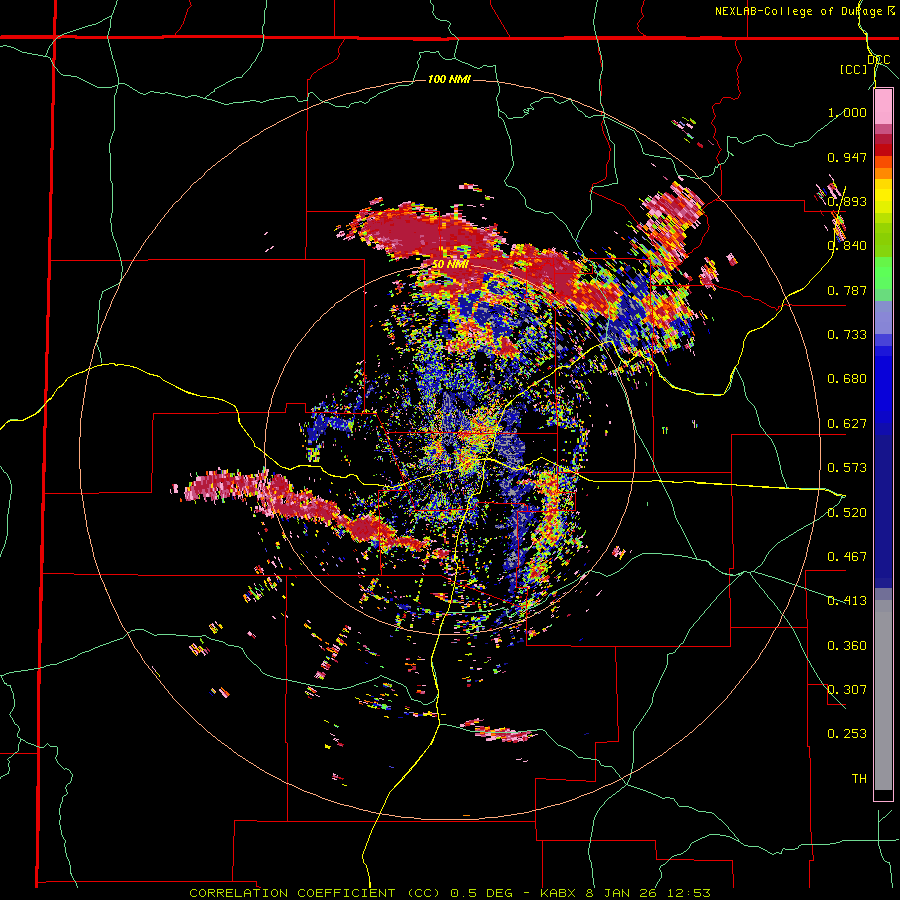This screenshot has width=900, height=900.
Task: Click the 0.307 value on color scale
Action: 847,690
